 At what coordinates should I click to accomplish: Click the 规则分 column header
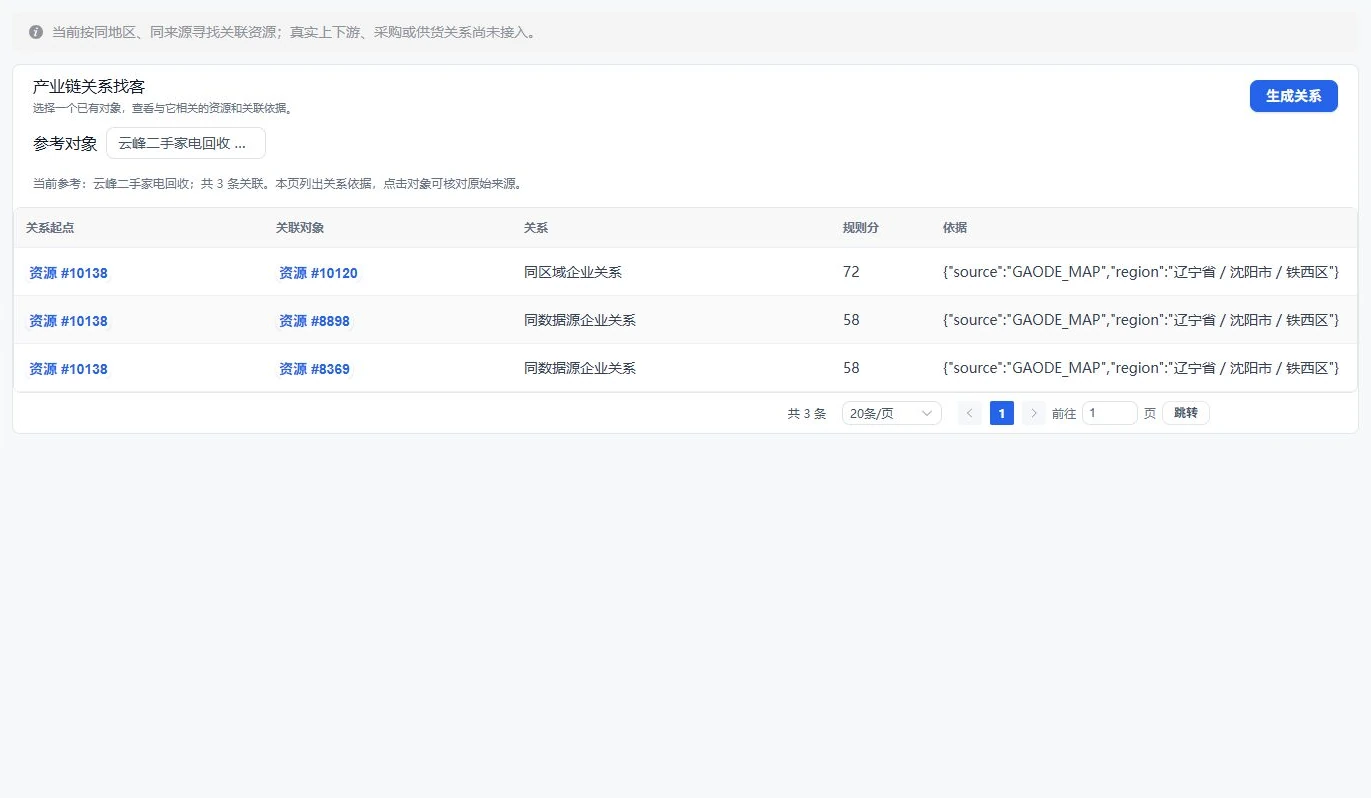[x=861, y=228]
